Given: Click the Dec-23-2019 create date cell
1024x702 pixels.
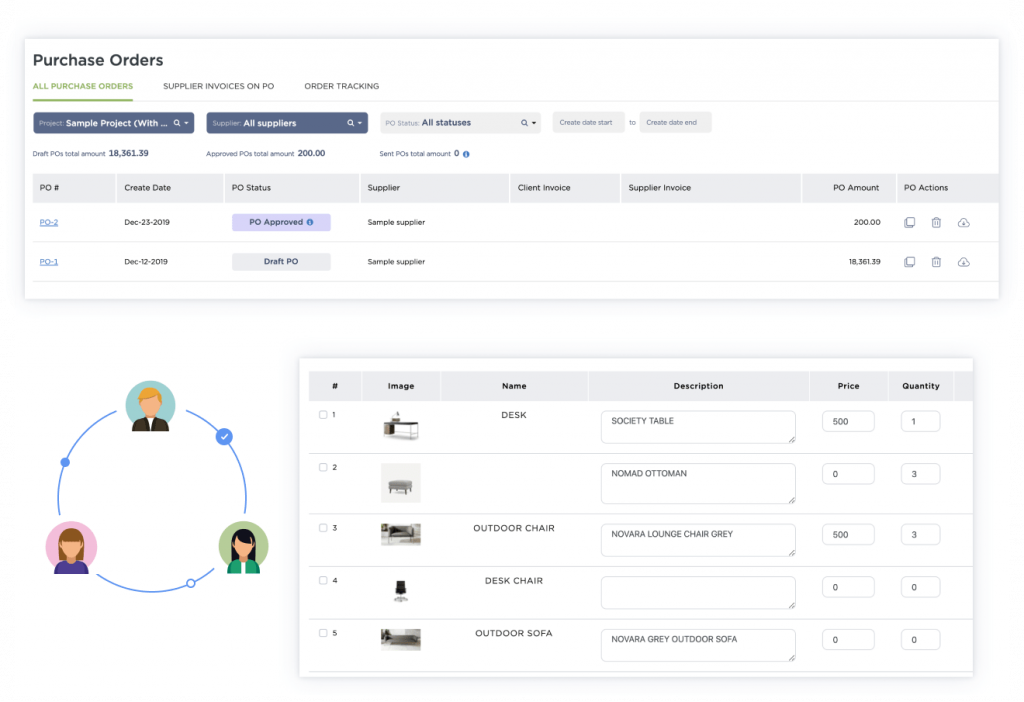Looking at the screenshot, I should click(x=147, y=223).
